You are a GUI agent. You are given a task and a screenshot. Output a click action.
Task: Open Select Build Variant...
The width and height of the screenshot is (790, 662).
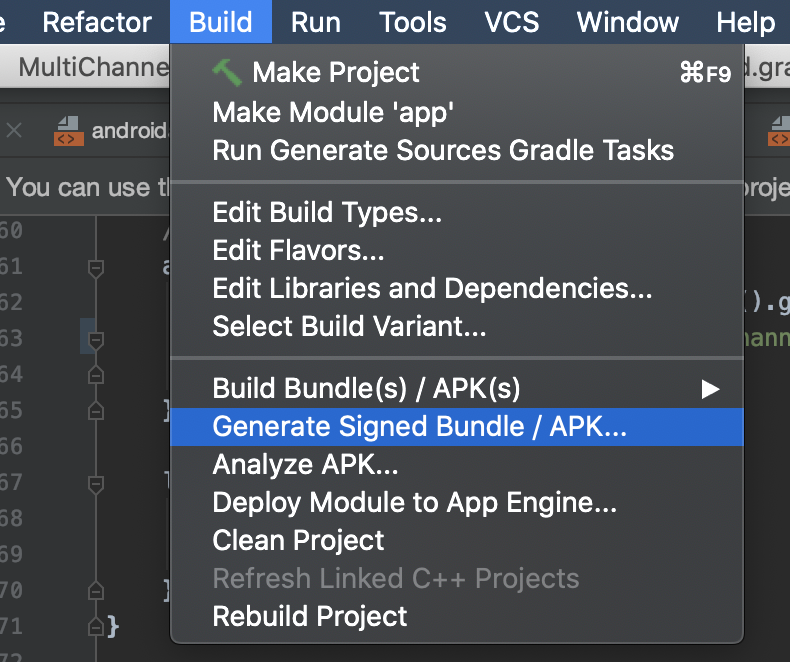349,326
